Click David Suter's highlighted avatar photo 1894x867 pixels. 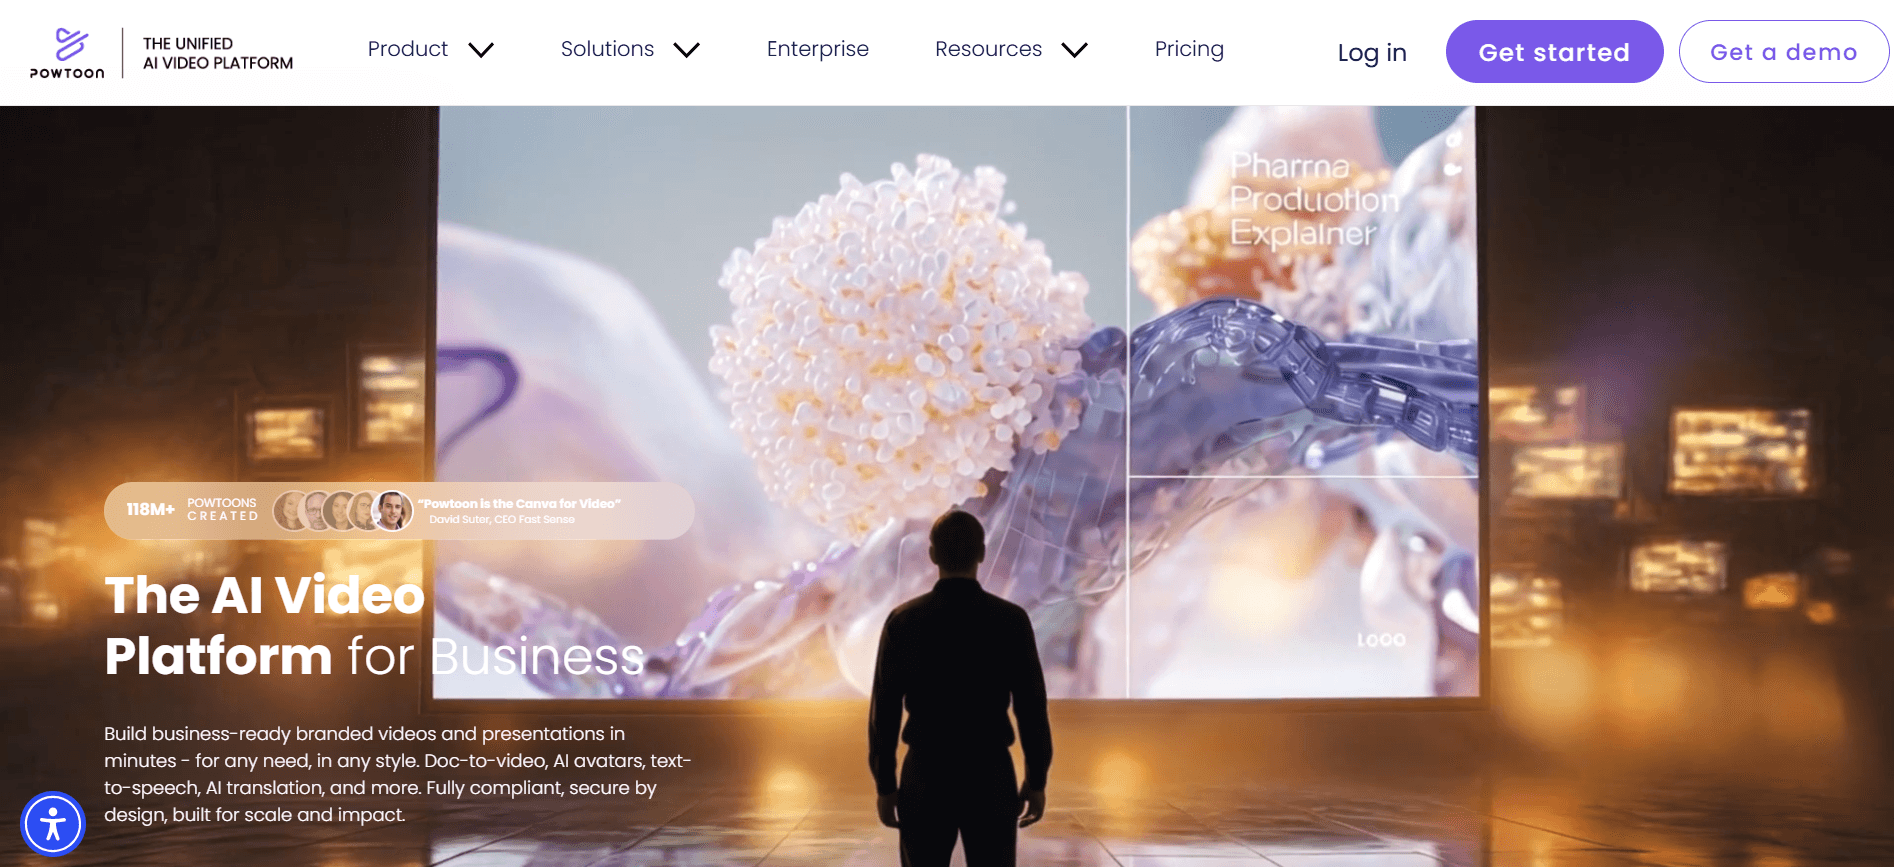(x=392, y=511)
